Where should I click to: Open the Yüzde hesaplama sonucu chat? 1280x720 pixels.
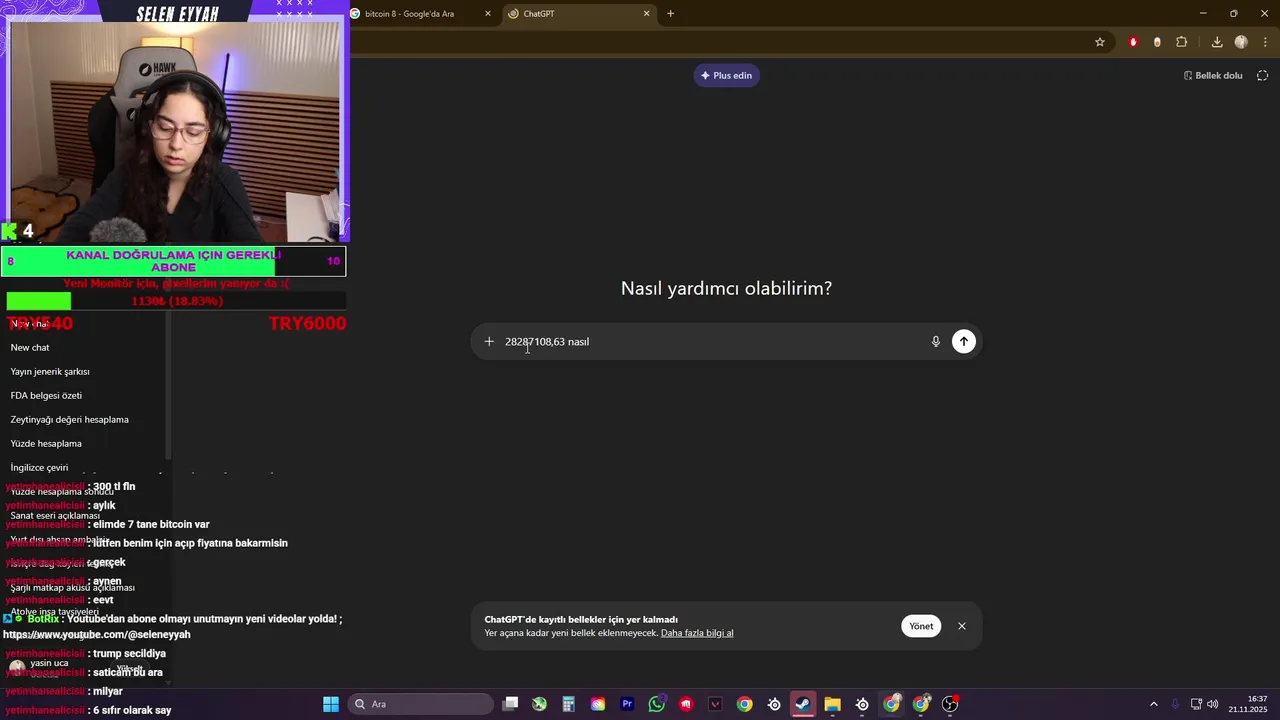tap(62, 491)
